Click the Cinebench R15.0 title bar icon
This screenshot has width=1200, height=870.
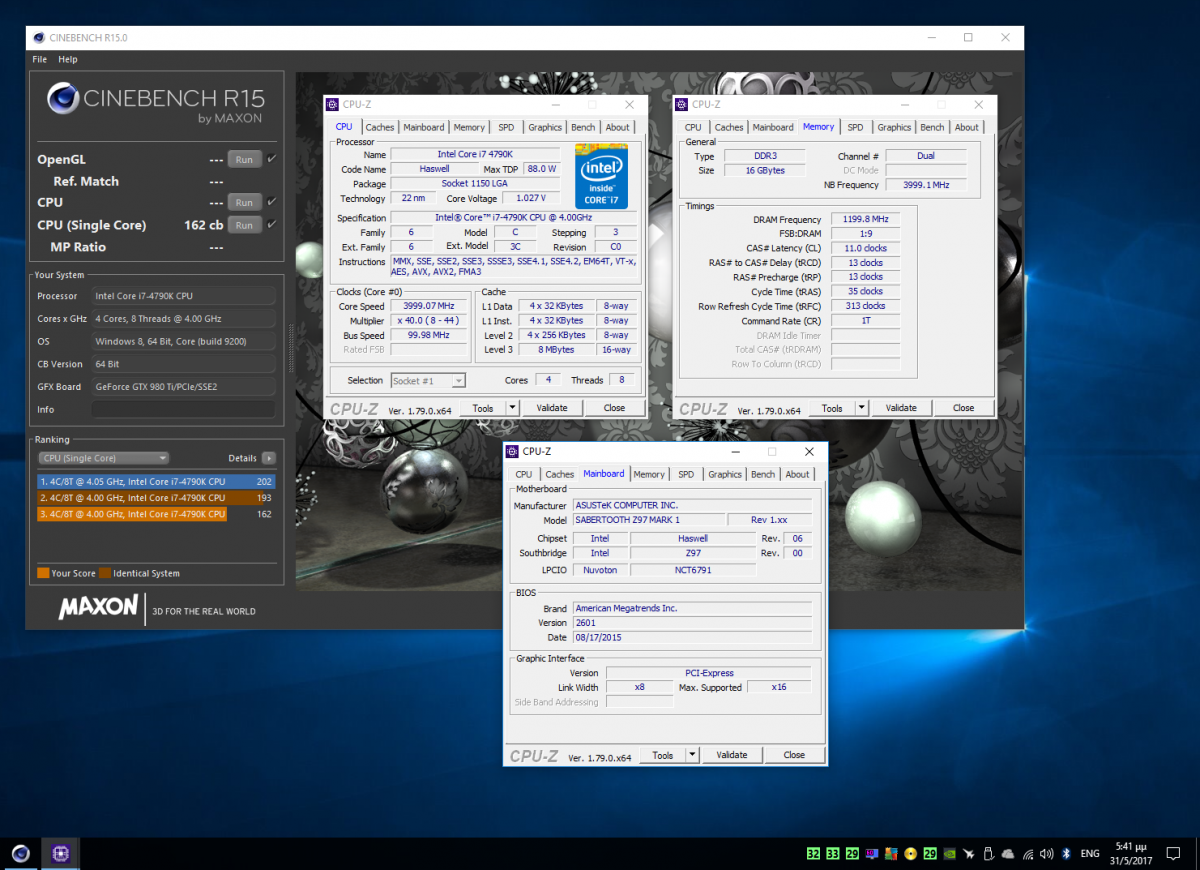(39, 38)
